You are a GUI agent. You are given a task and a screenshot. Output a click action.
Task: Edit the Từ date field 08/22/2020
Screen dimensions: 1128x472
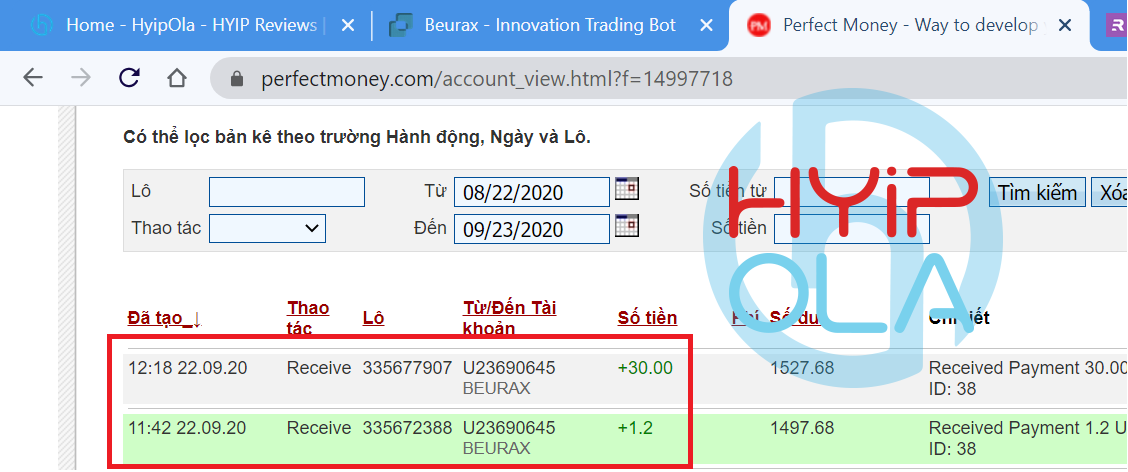(532, 192)
